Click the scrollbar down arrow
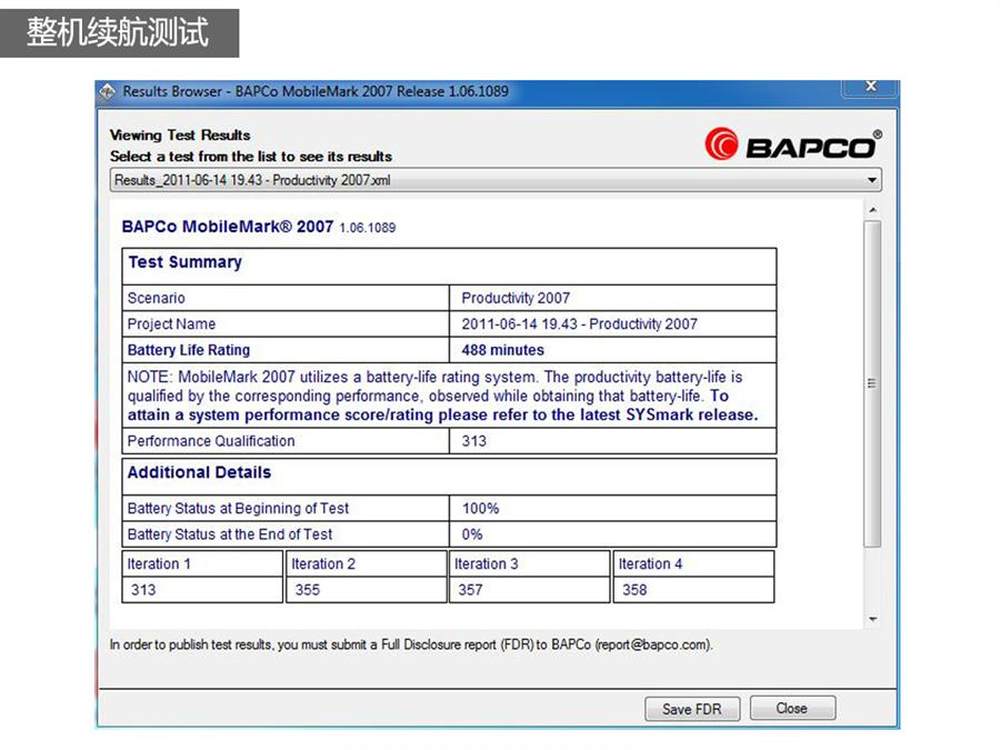The image size is (1000, 750). point(872,619)
